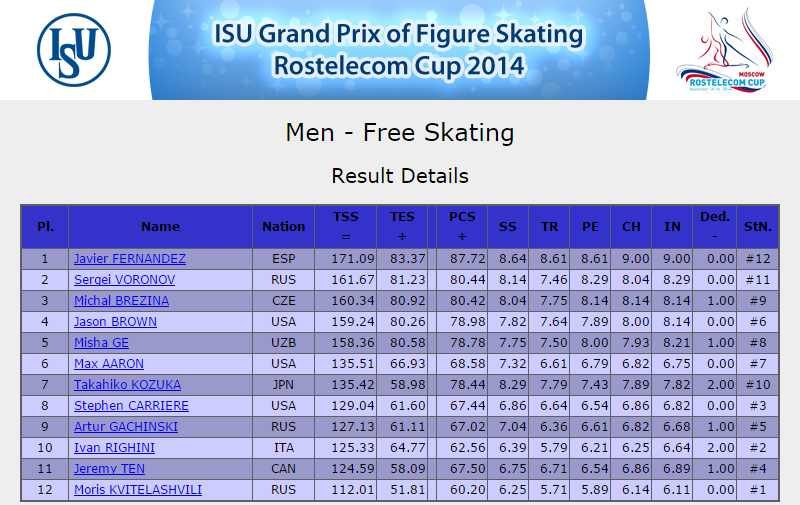Open Ivan RIGHINI skater link

pyautogui.click(x=114, y=447)
